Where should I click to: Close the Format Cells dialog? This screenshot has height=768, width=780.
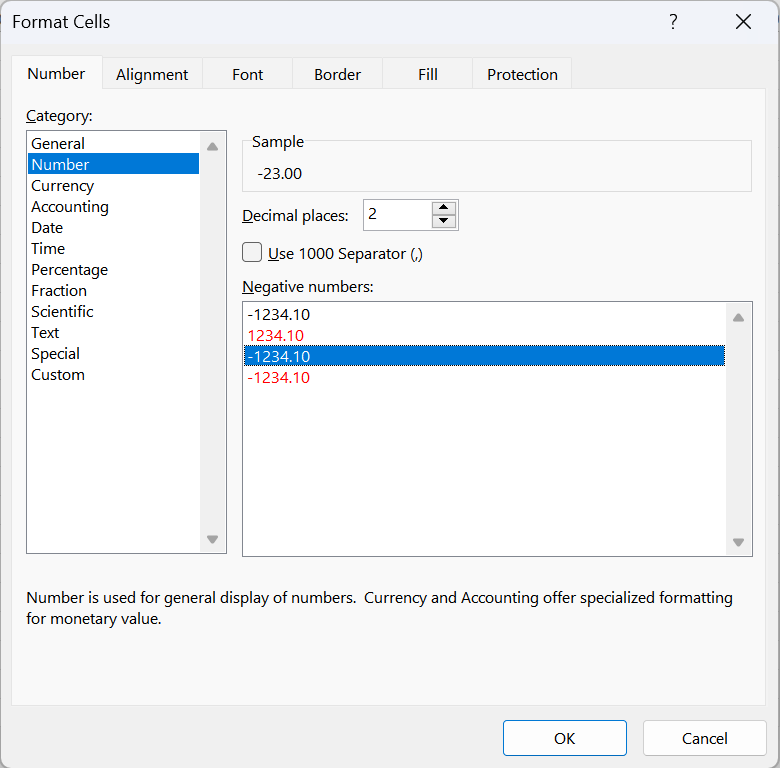[743, 22]
